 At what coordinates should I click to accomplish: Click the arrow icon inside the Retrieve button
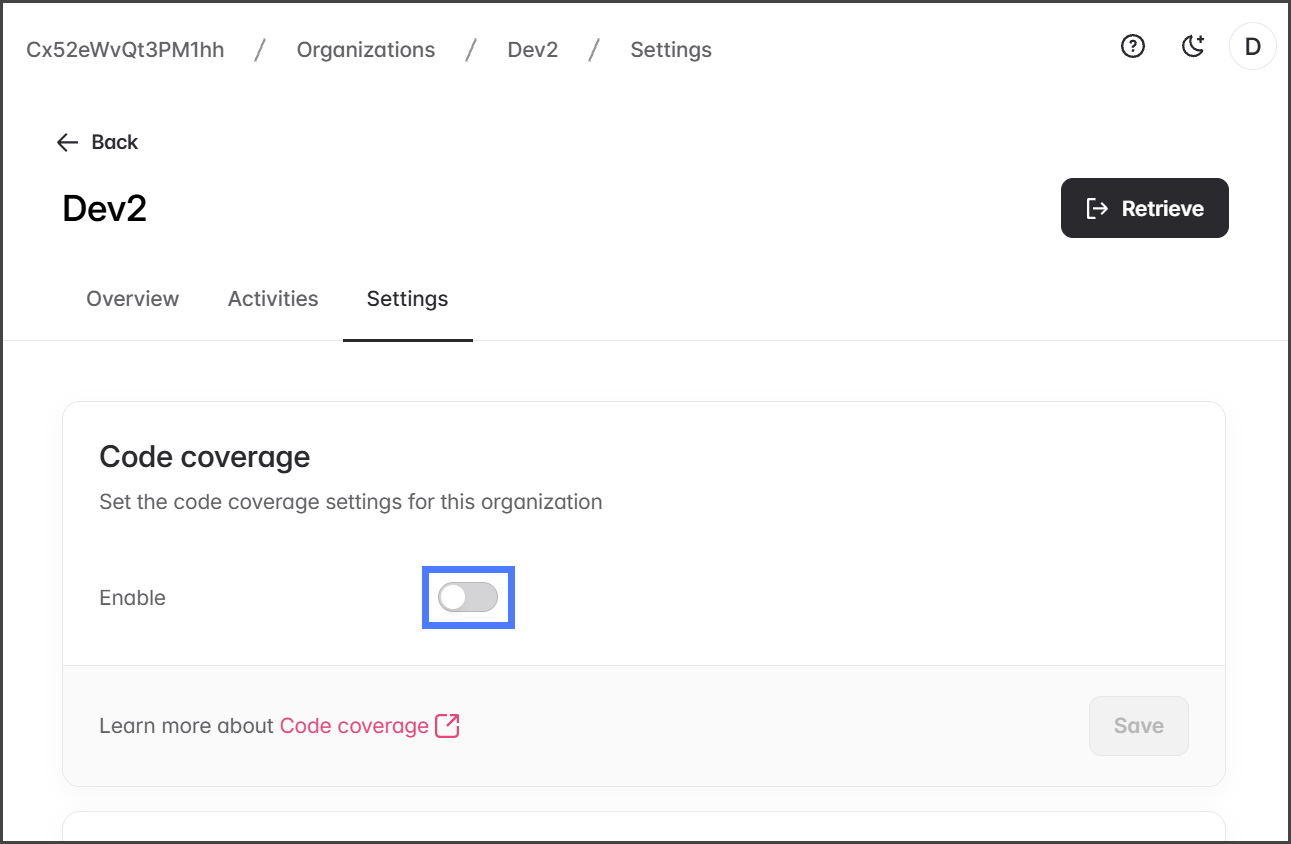pos(1097,208)
